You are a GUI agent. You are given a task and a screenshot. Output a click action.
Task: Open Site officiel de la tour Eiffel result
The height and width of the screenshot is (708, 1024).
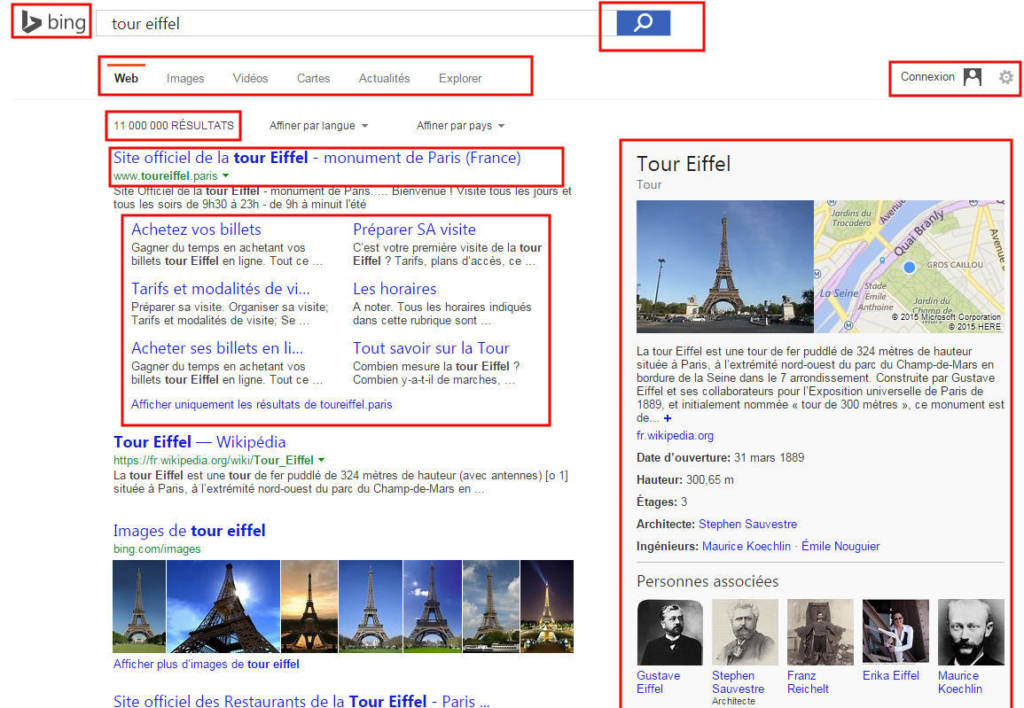[x=317, y=157]
